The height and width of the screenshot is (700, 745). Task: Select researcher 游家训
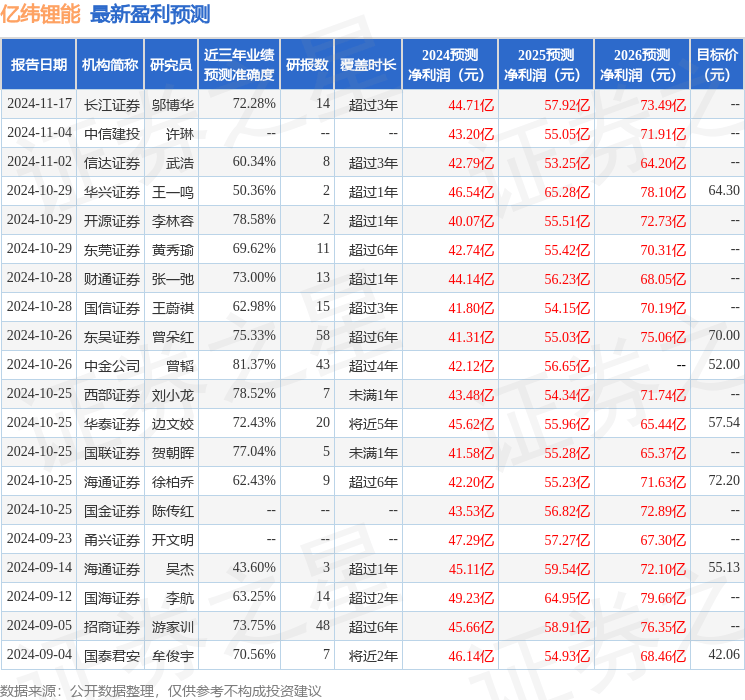pyautogui.click(x=173, y=627)
